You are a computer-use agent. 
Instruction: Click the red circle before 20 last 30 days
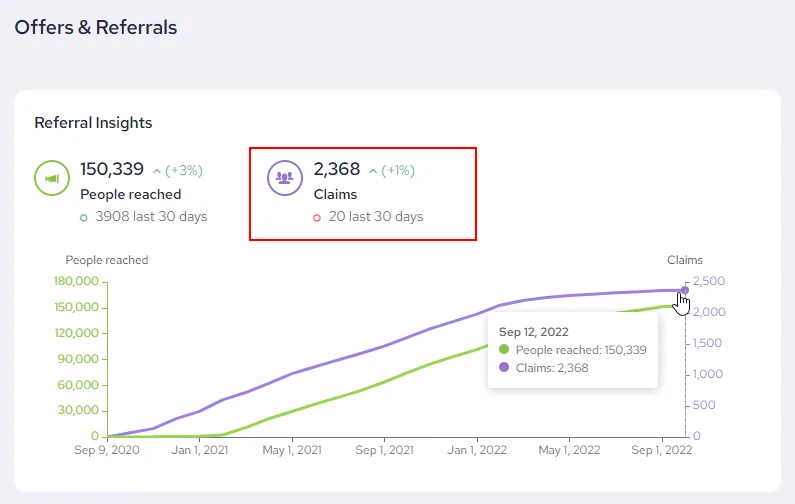317,218
